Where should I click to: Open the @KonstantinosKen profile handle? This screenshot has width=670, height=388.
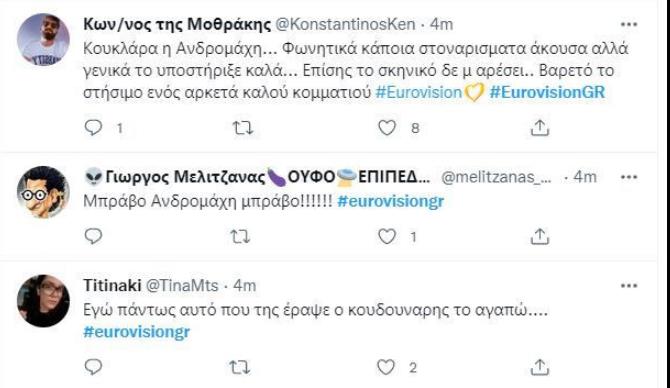click(x=345, y=24)
